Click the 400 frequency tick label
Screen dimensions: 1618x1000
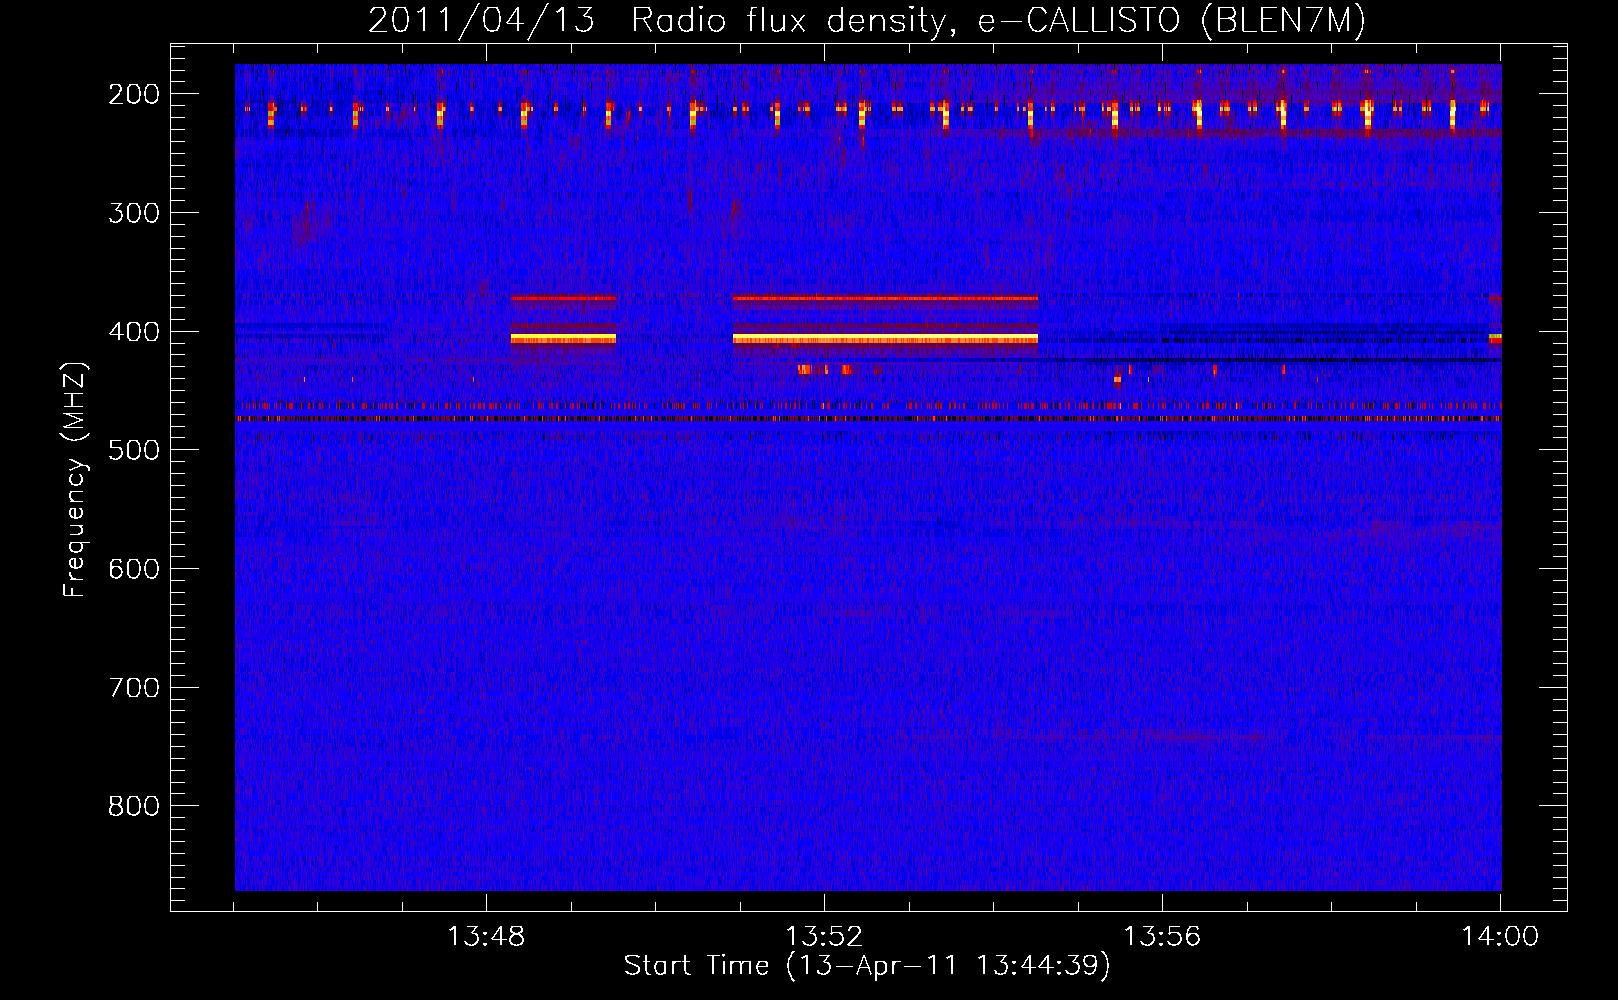(x=134, y=332)
